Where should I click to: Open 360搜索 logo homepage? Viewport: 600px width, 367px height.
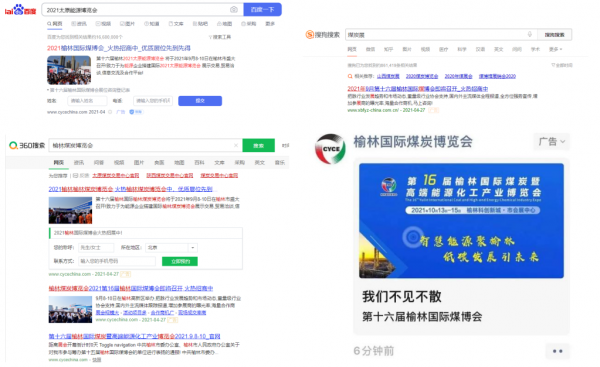tap(27, 145)
